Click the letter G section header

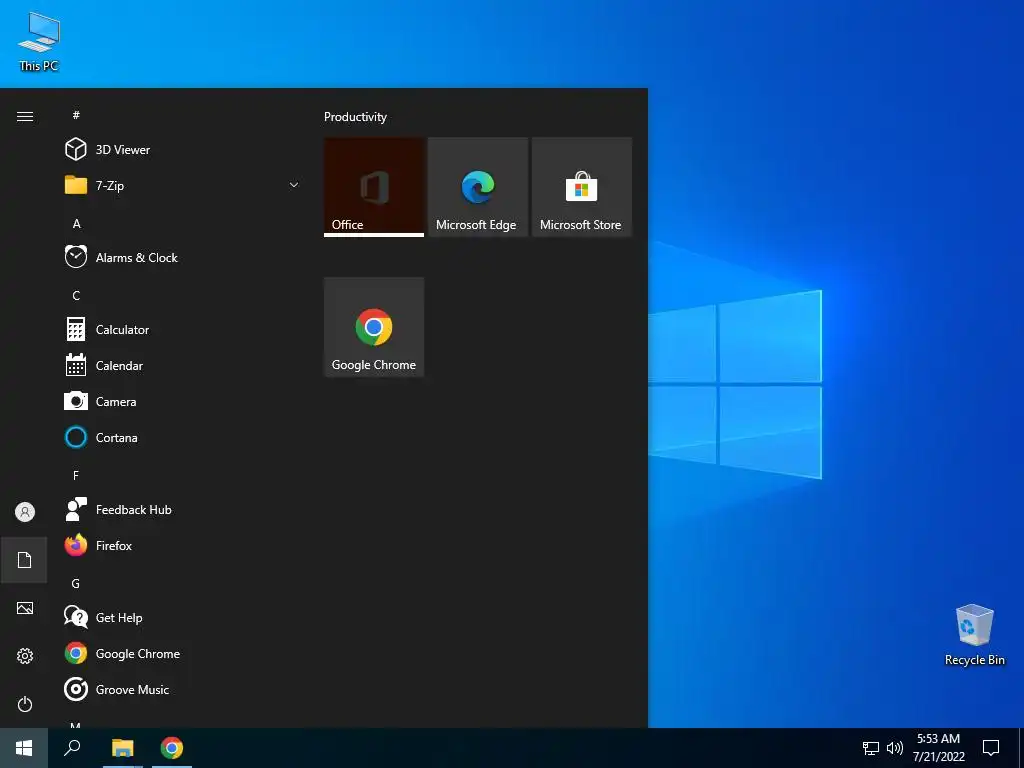tap(76, 583)
